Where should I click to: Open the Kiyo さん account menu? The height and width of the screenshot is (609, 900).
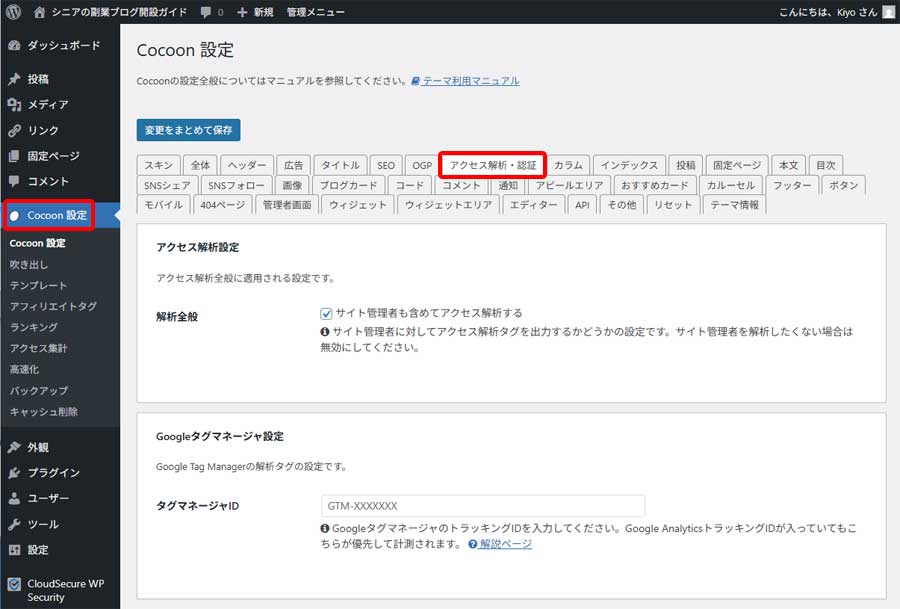pyautogui.click(x=836, y=11)
